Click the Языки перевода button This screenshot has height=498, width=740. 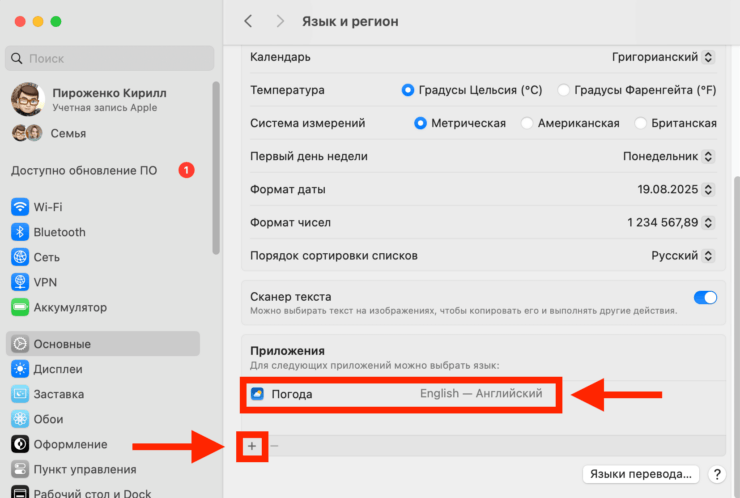point(639,474)
